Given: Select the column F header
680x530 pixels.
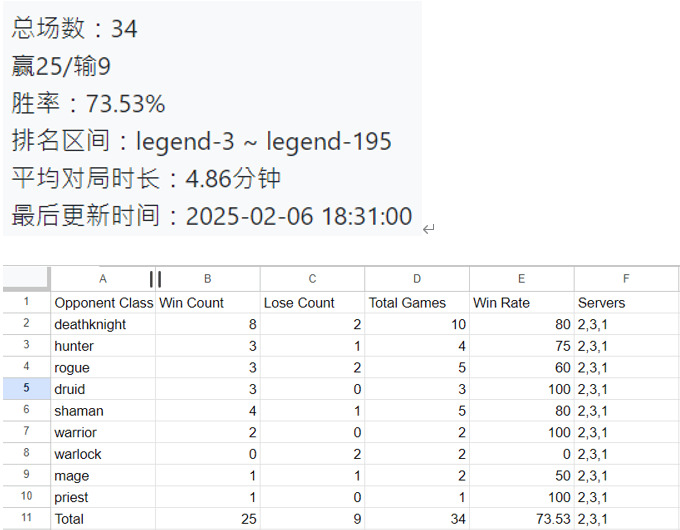Looking at the screenshot, I should point(626,279).
